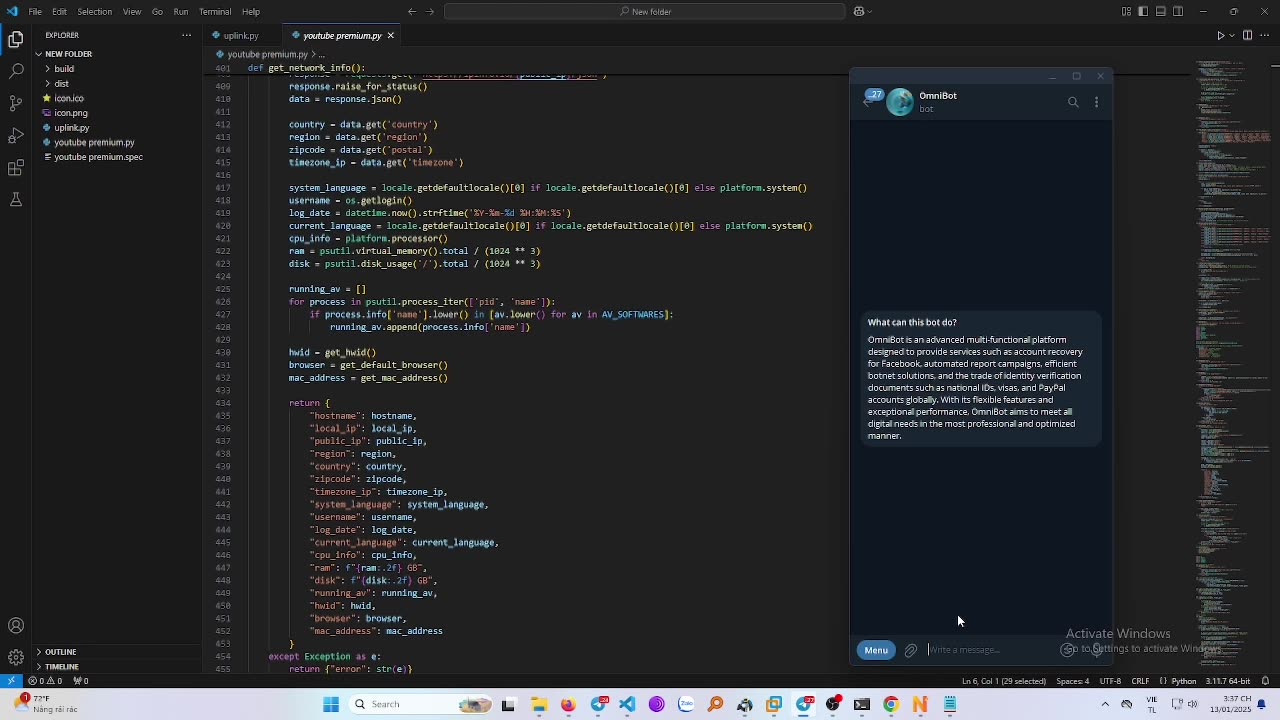Open Google Chrome from the taskbar
Image resolution: width=1280 pixels, height=720 pixels.
point(891,705)
